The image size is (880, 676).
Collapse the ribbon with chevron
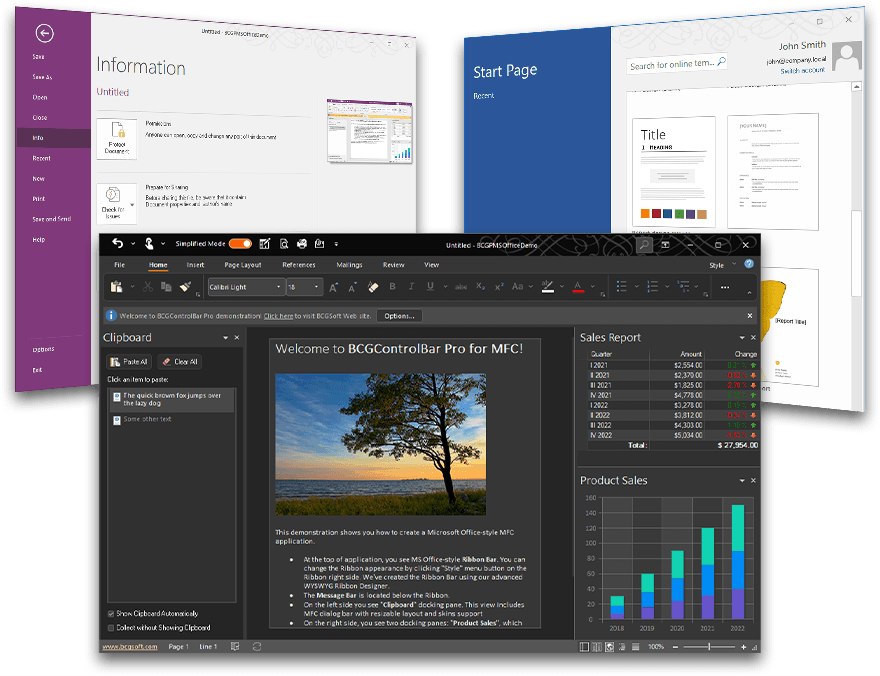pyautogui.click(x=749, y=293)
